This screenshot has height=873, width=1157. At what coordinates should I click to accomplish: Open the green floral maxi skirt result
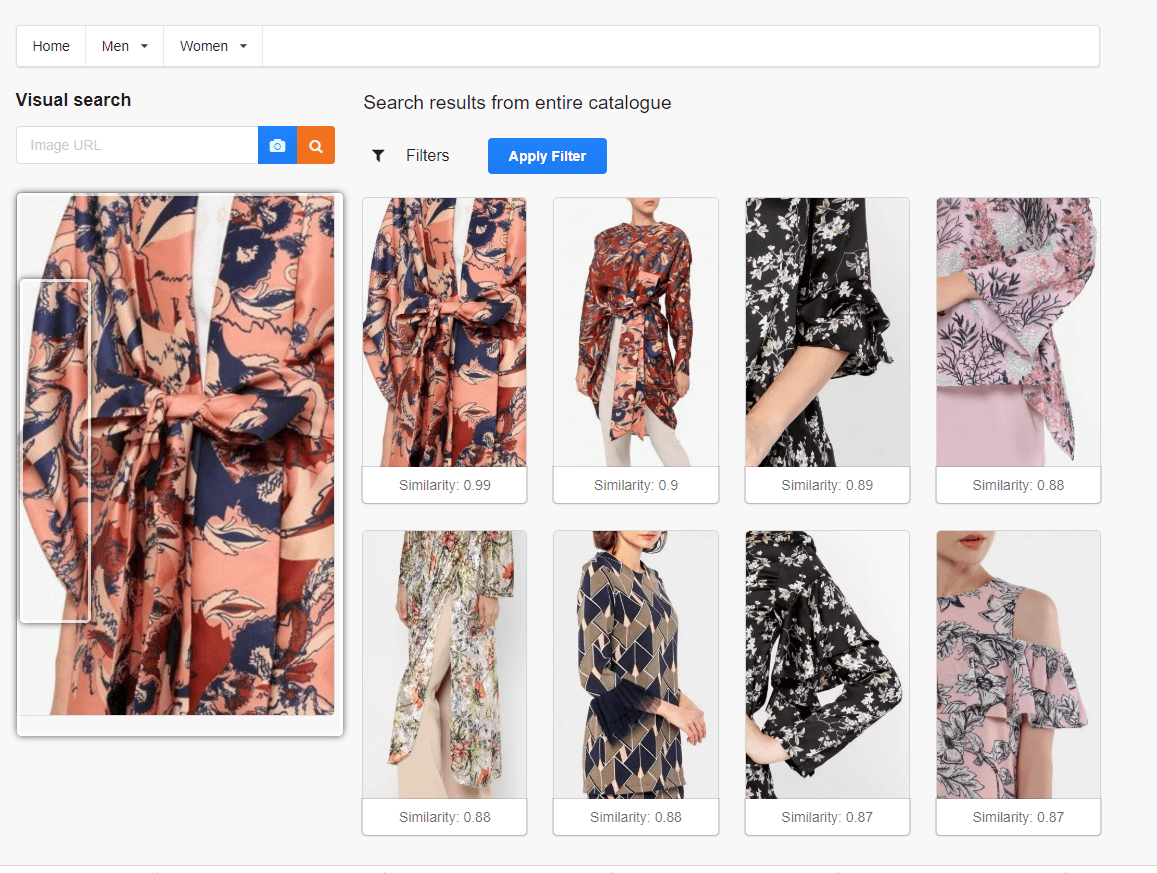[444, 665]
